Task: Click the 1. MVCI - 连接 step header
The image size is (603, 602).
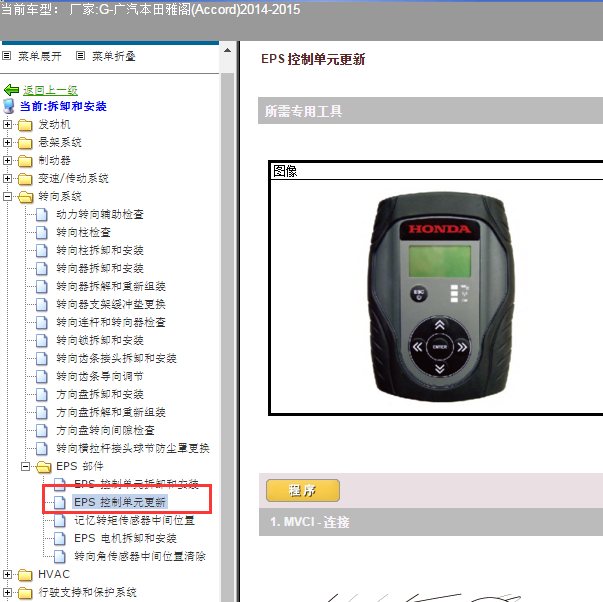Action: (x=431, y=522)
